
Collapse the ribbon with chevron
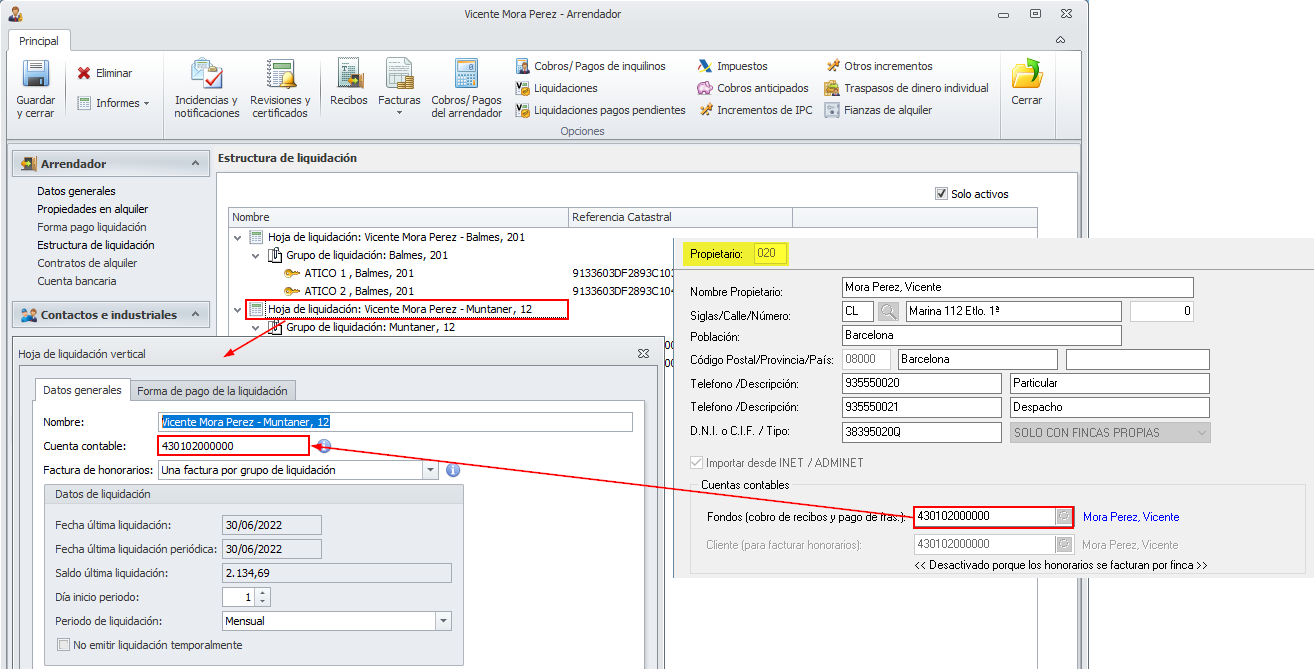click(1061, 40)
